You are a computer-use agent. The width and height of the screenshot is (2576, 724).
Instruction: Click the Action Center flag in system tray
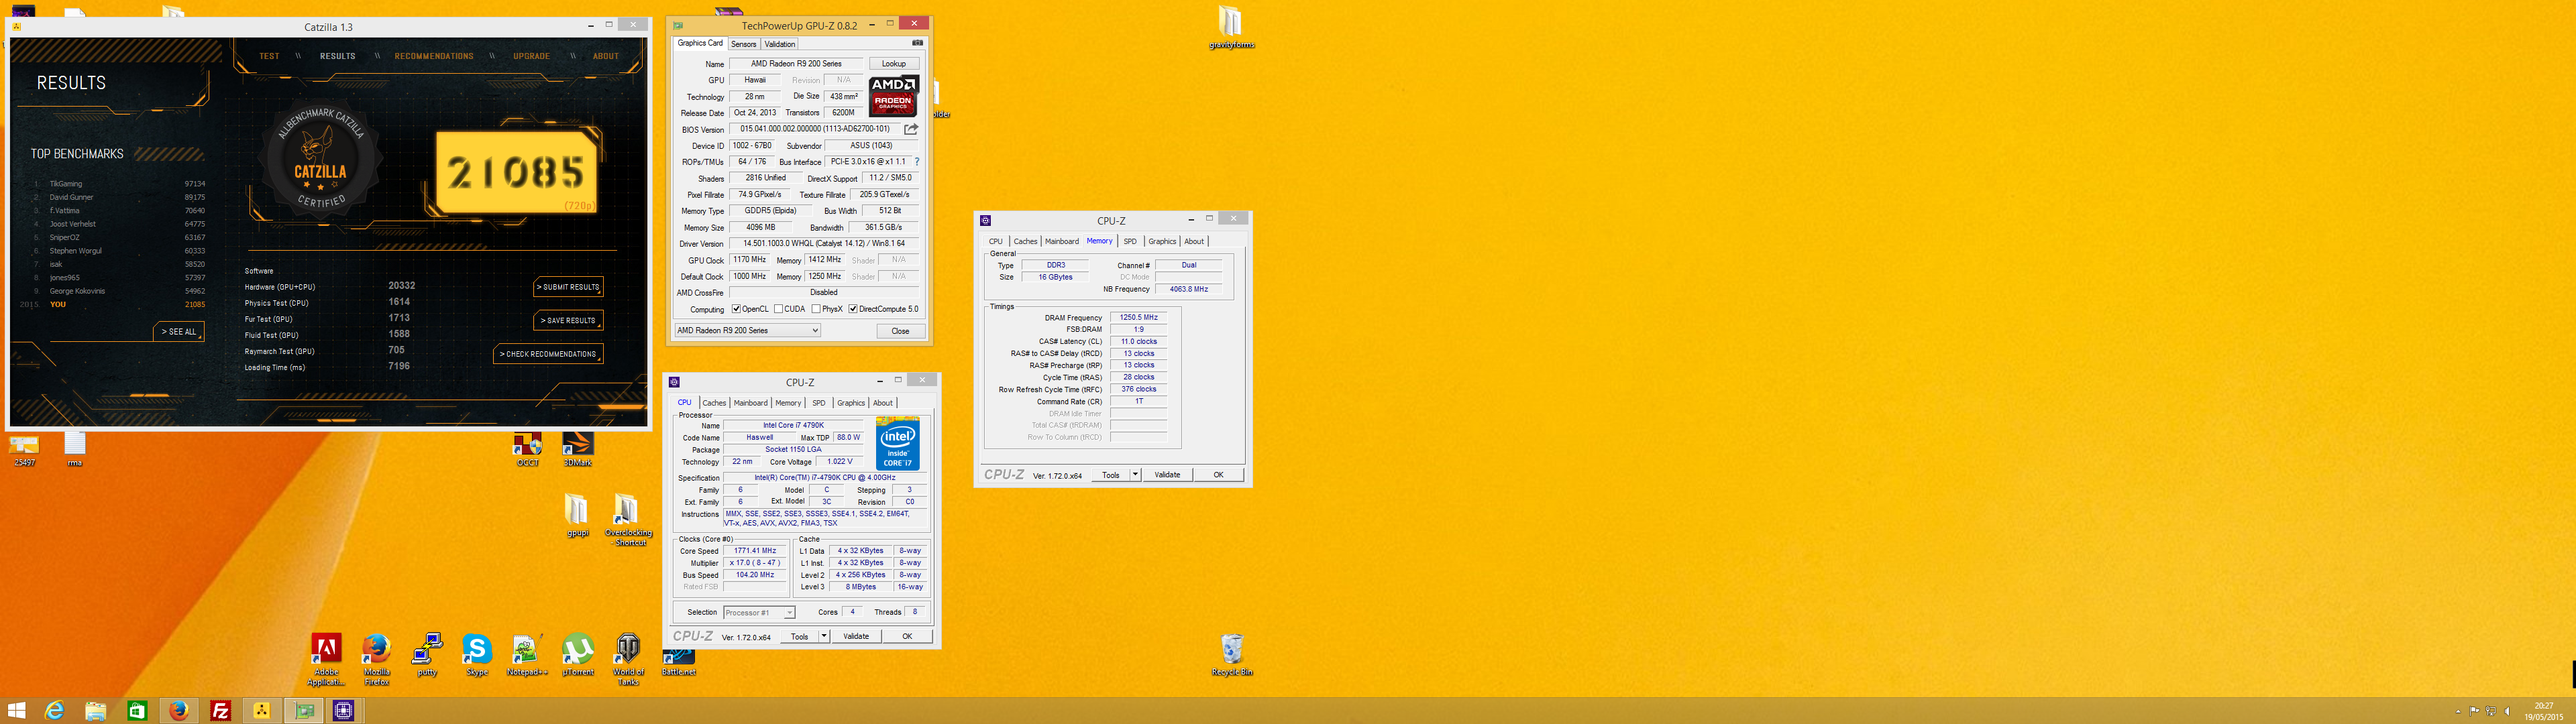[2475, 711]
